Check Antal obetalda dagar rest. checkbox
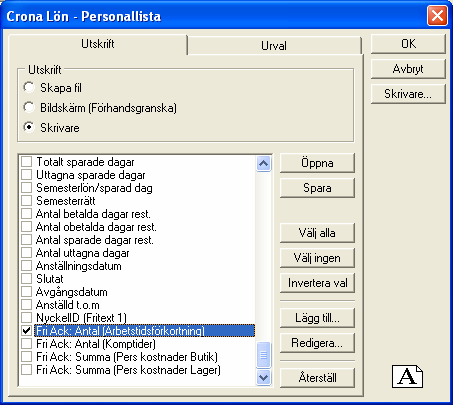453x405 pixels. pos(26,227)
